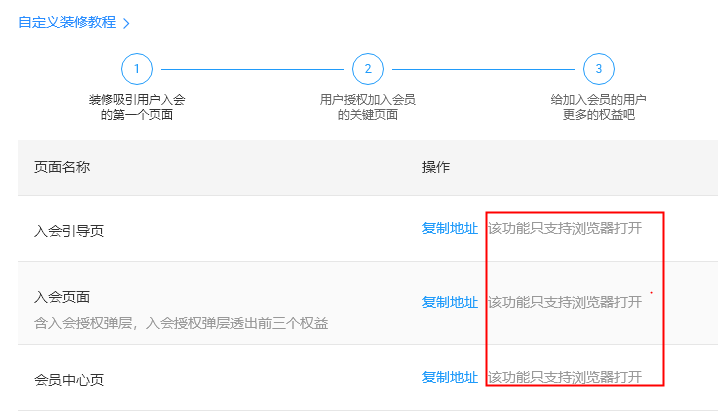The width and height of the screenshot is (723, 416).
Task: Click 该功能只支持浏览器打开 note in 入会引导页 row
Action: pyautogui.click(x=565, y=228)
